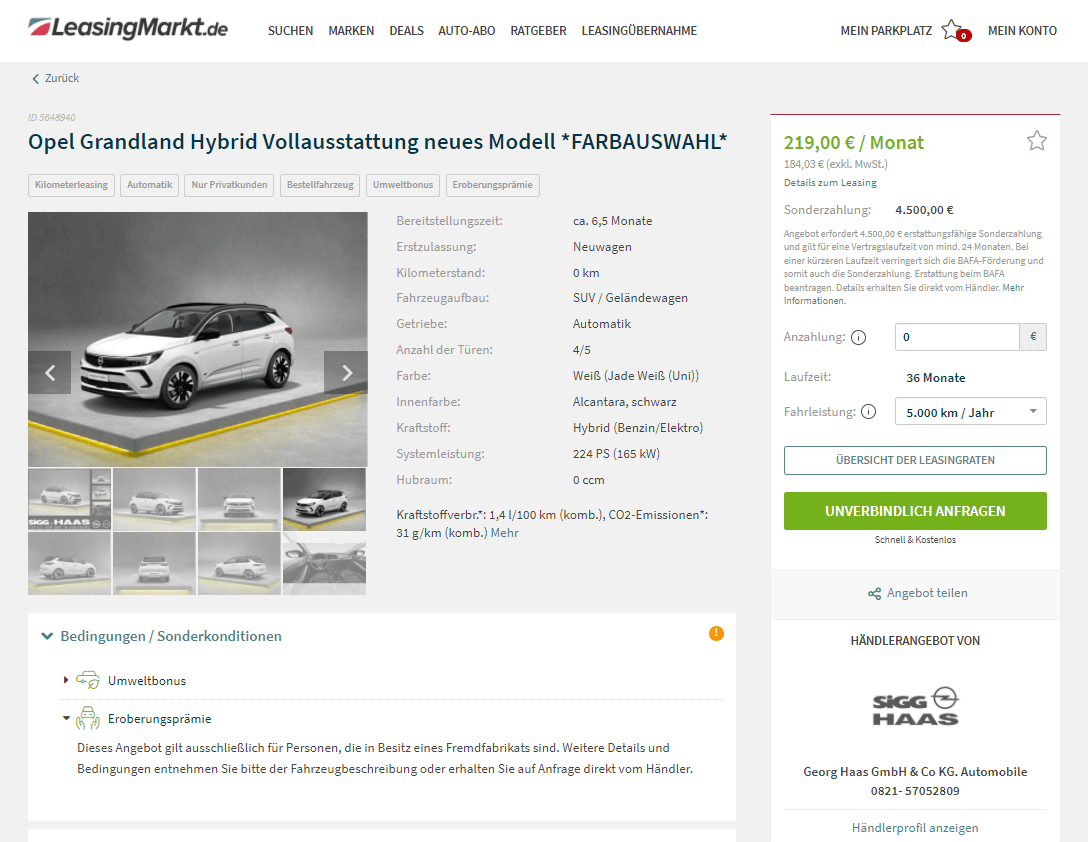Open the DEALS menu item
Screen dimensions: 1088x842
point(407,31)
